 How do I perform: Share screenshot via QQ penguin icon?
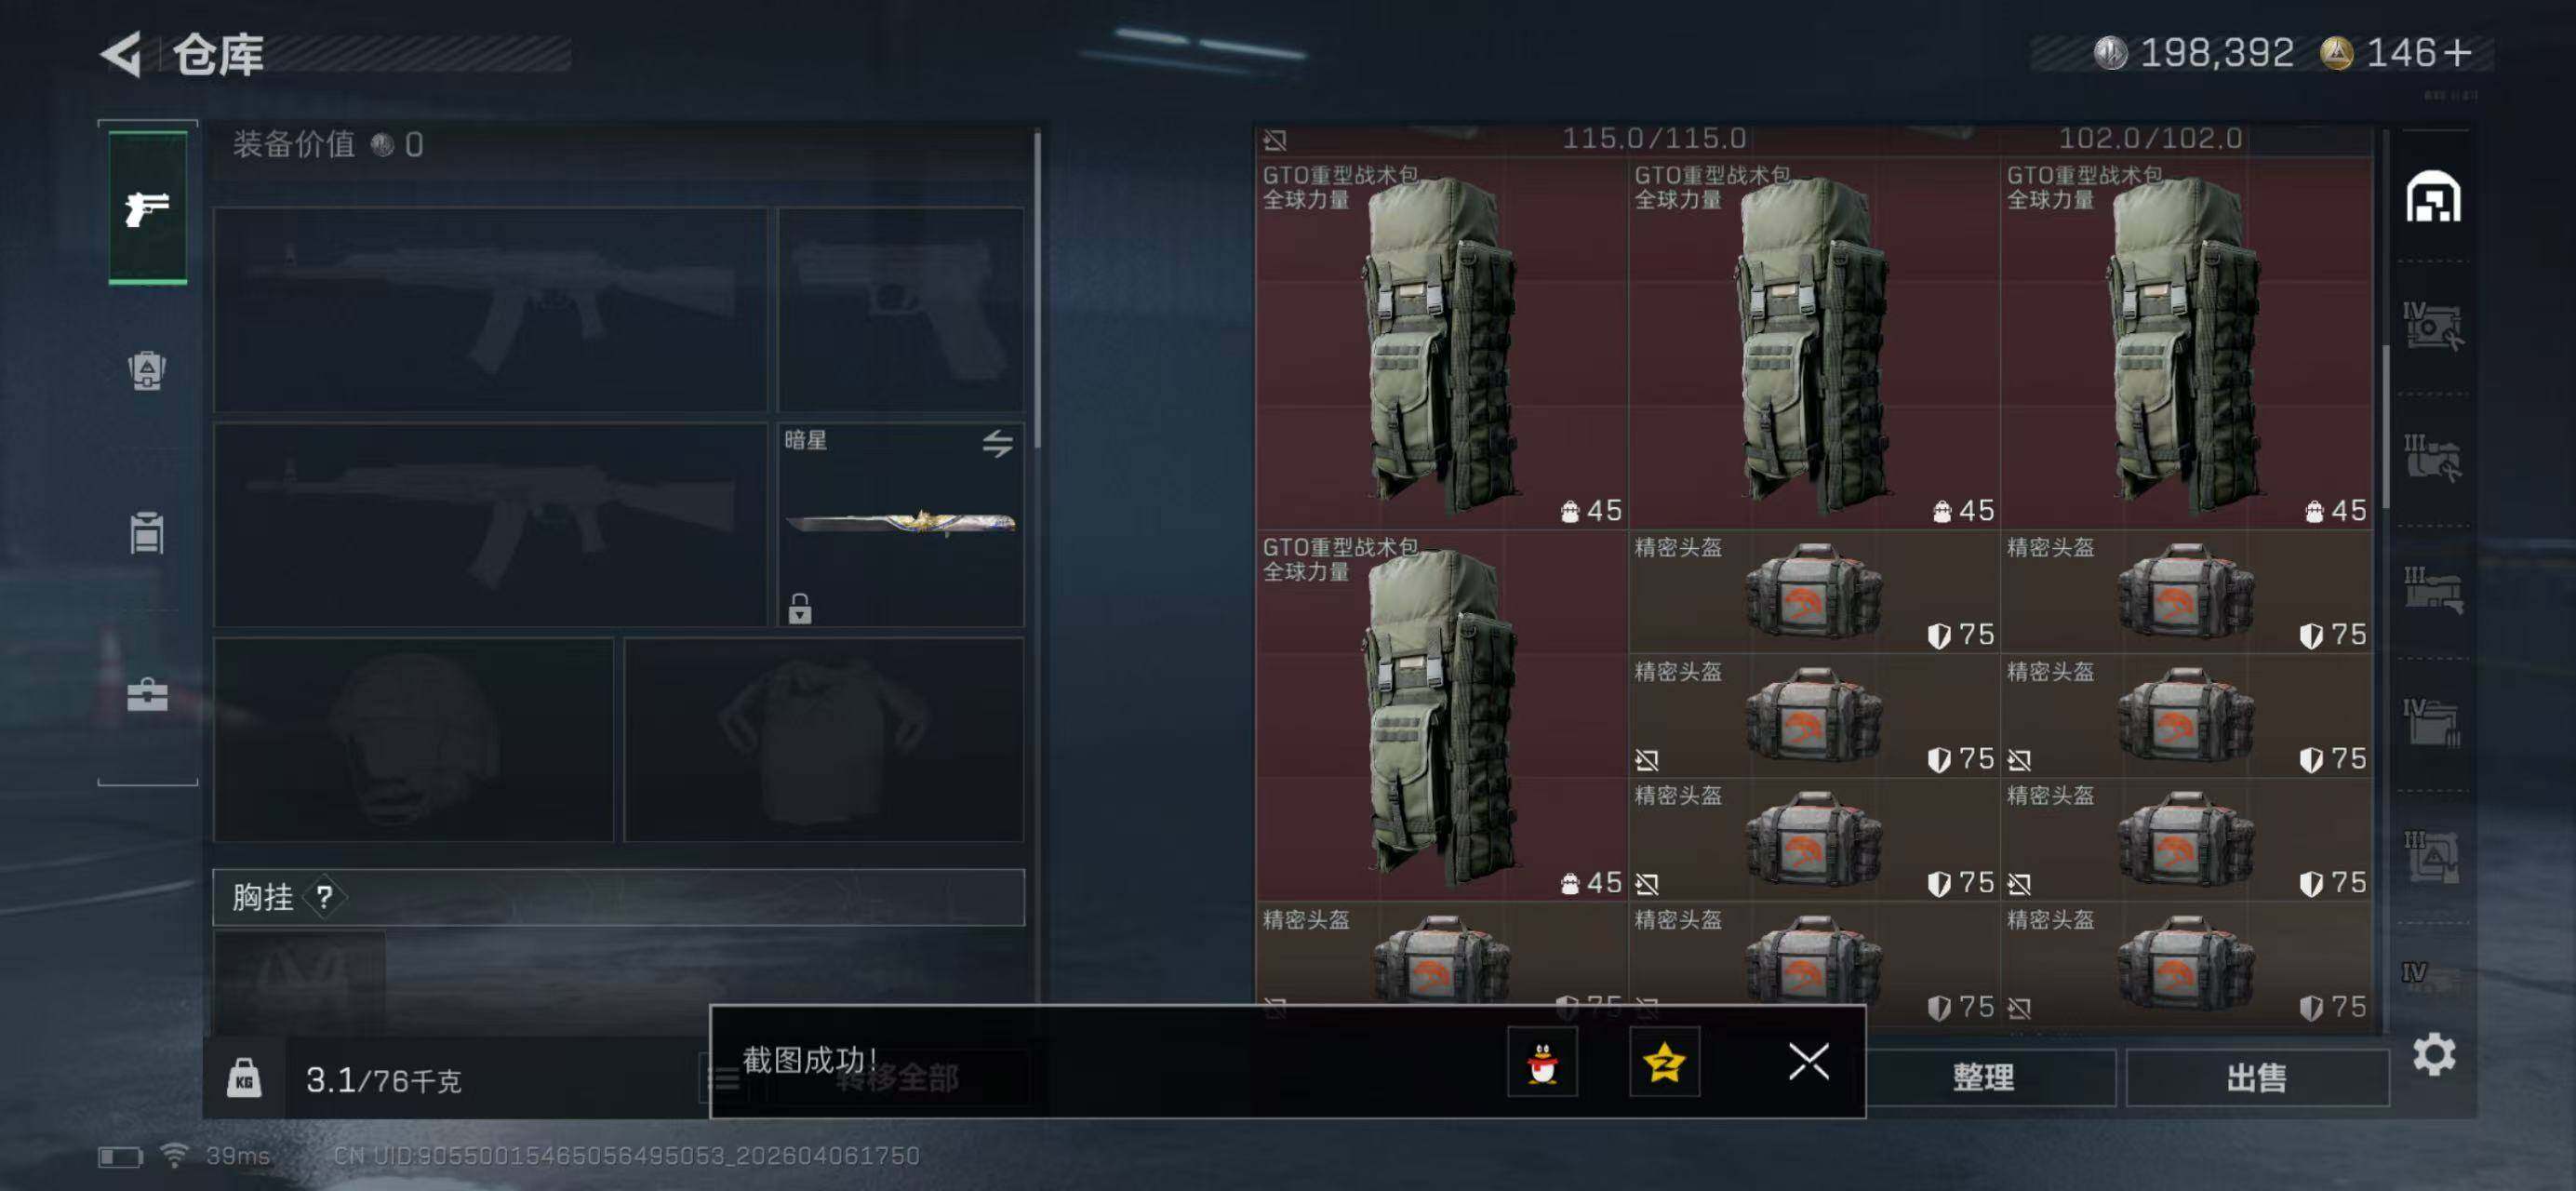point(1542,1062)
